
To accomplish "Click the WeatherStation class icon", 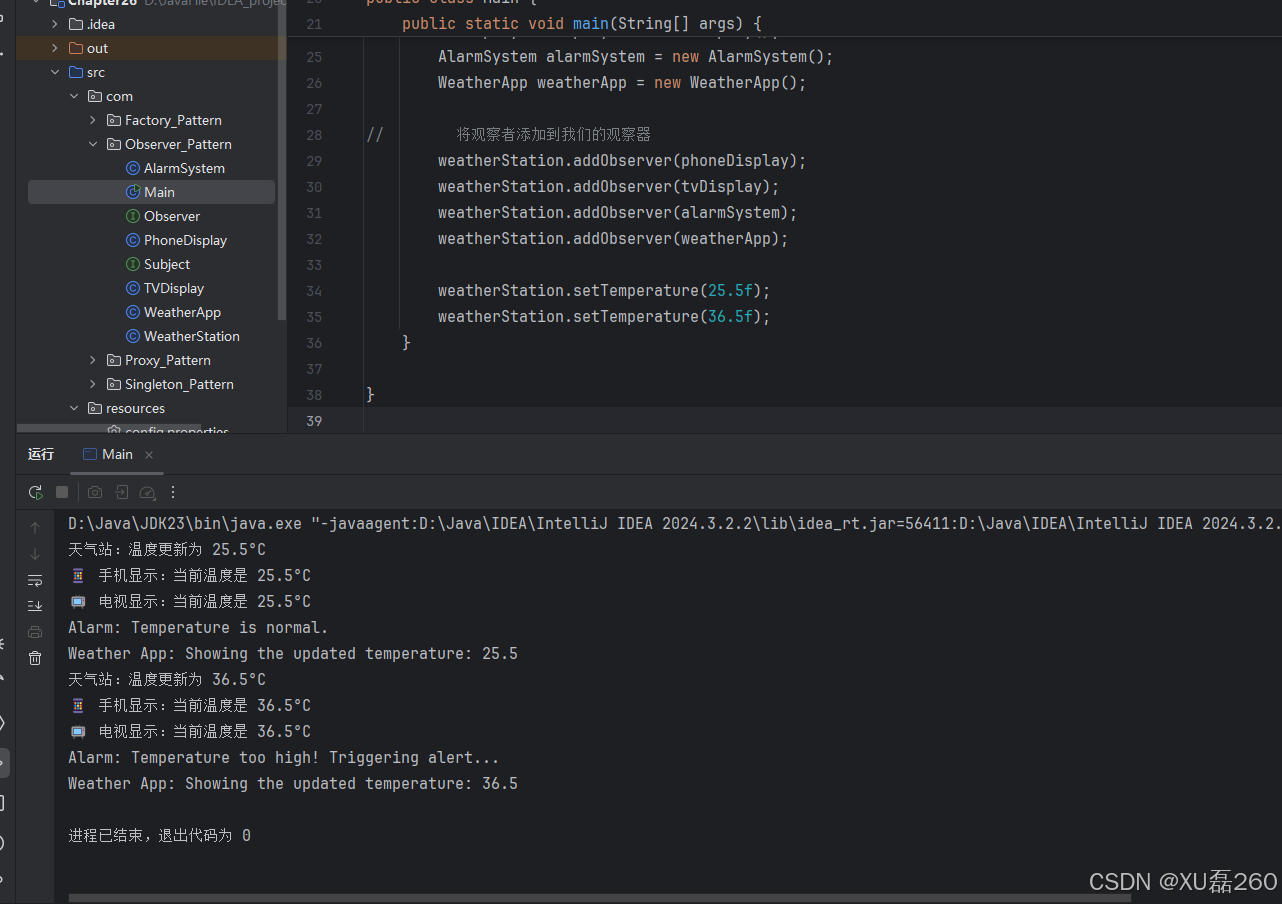I will (133, 336).
